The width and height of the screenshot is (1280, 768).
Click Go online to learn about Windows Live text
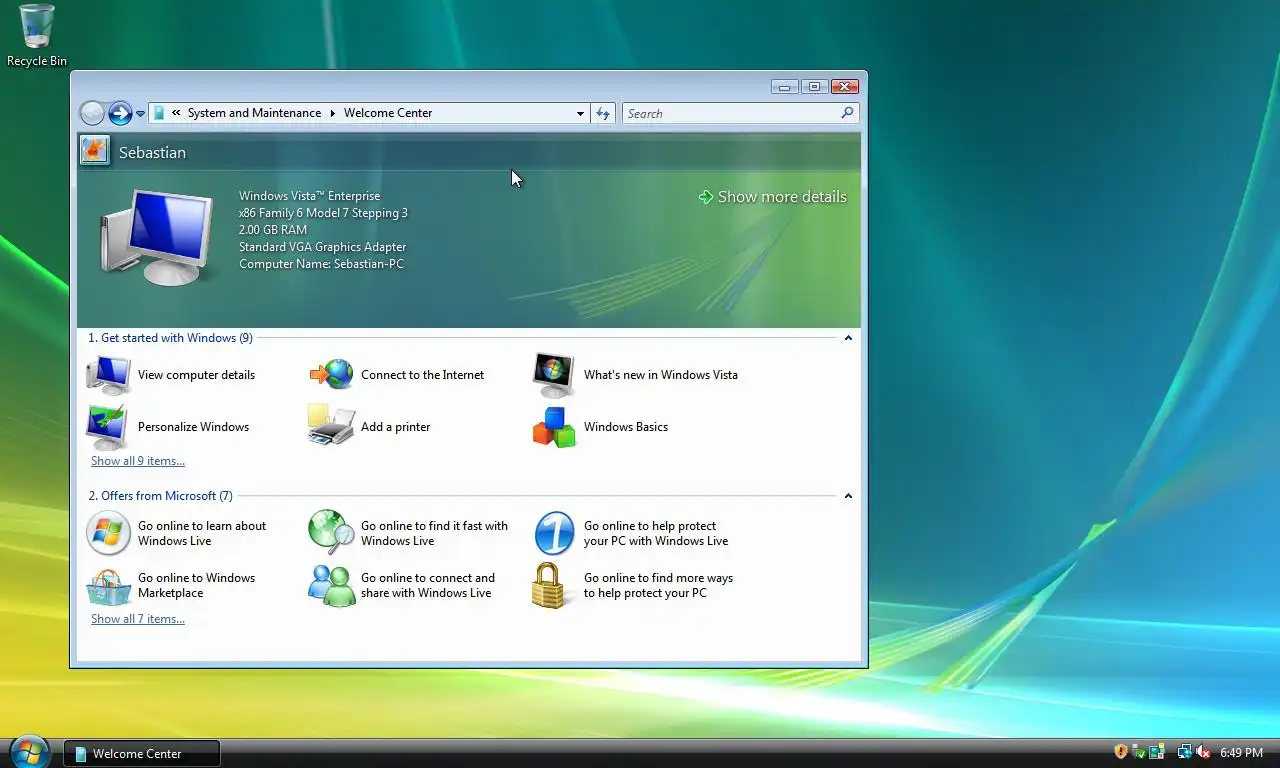pyautogui.click(x=202, y=533)
